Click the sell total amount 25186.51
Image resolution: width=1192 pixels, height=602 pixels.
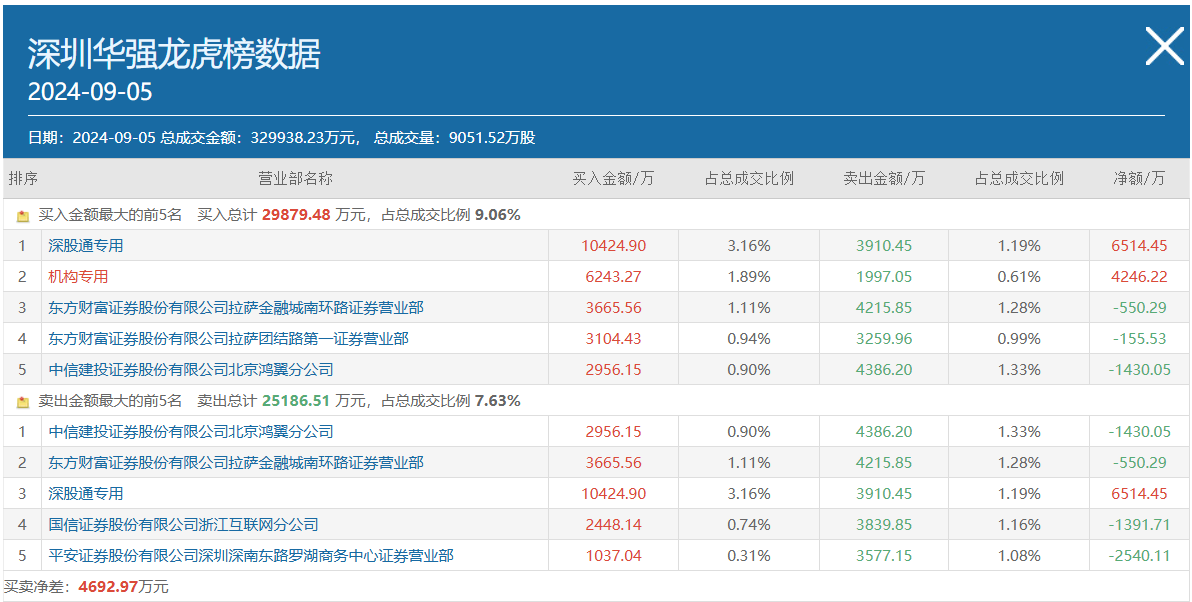tap(296, 401)
